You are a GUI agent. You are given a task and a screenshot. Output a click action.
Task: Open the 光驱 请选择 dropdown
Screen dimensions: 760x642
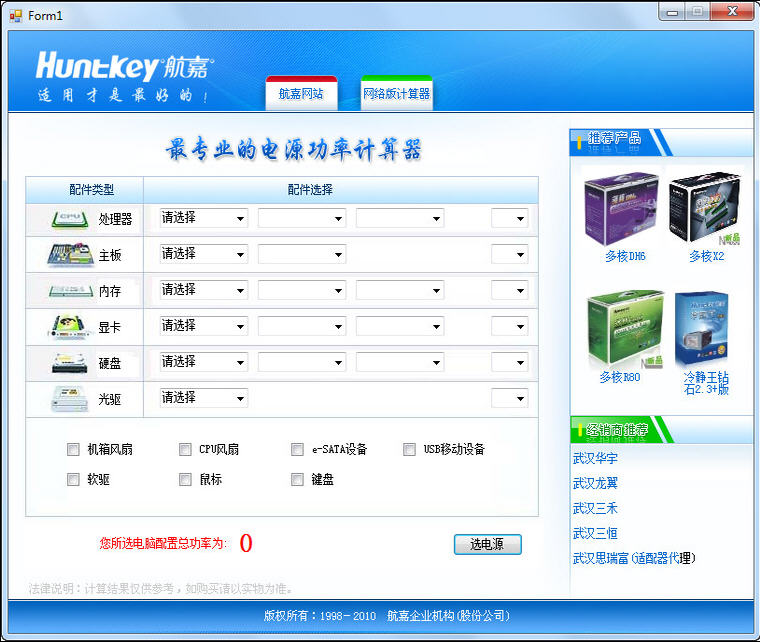pyautogui.click(x=204, y=398)
